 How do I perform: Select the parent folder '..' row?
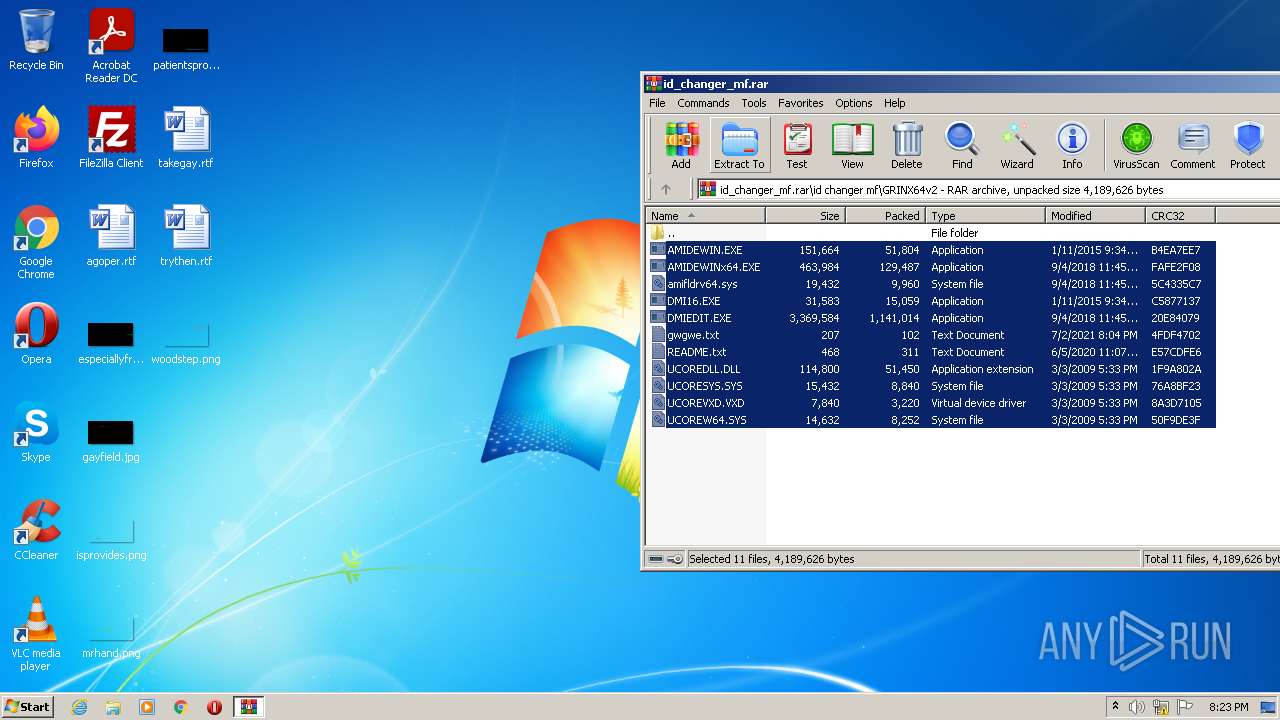pos(930,233)
